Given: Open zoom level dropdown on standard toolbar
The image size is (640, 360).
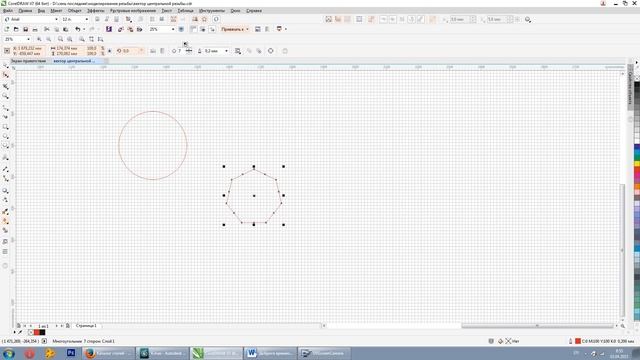Looking at the screenshot, I should pos(173,29).
